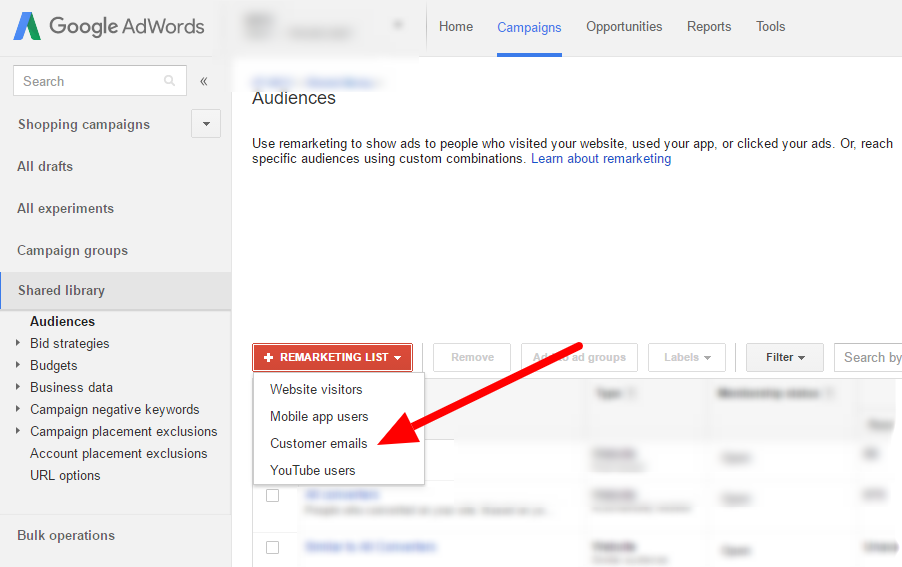Open the Tools tab

(770, 26)
